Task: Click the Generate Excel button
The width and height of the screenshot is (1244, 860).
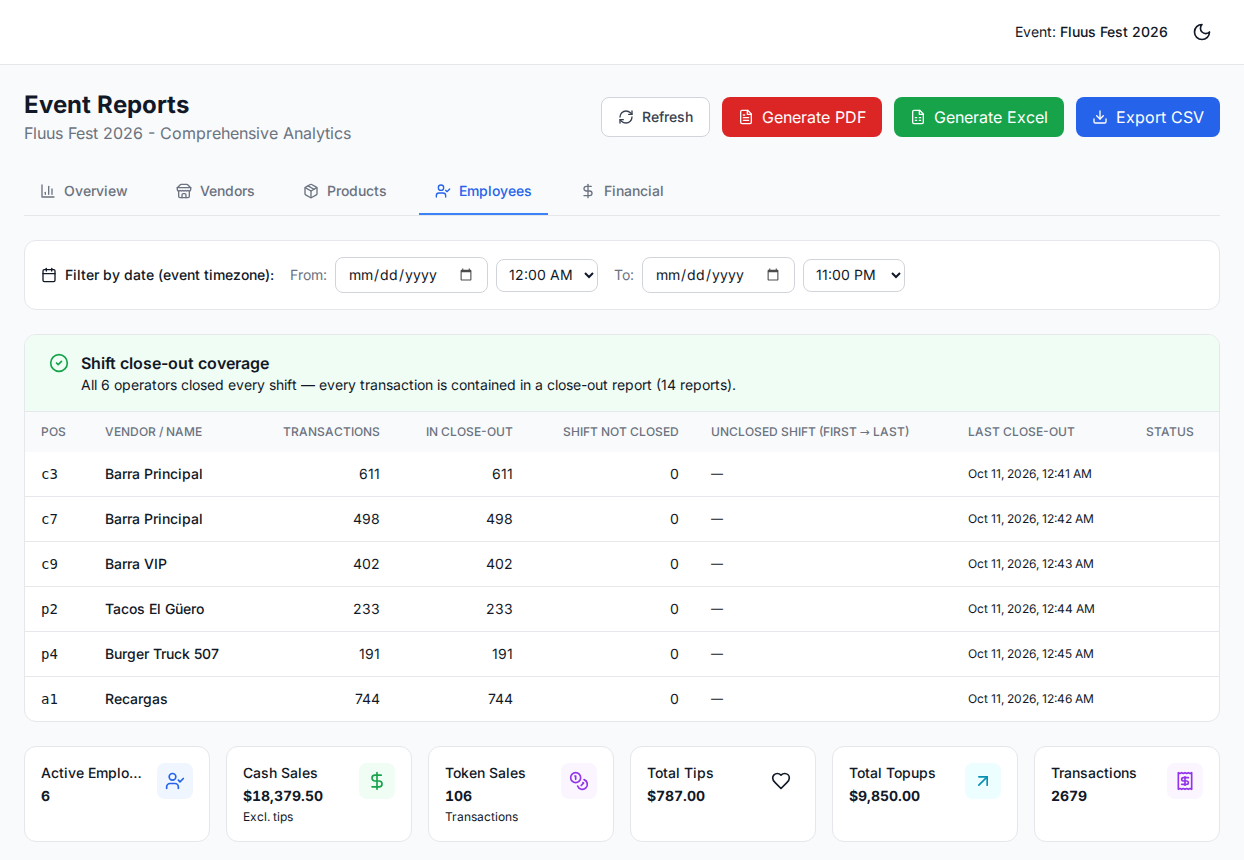Action: (979, 117)
